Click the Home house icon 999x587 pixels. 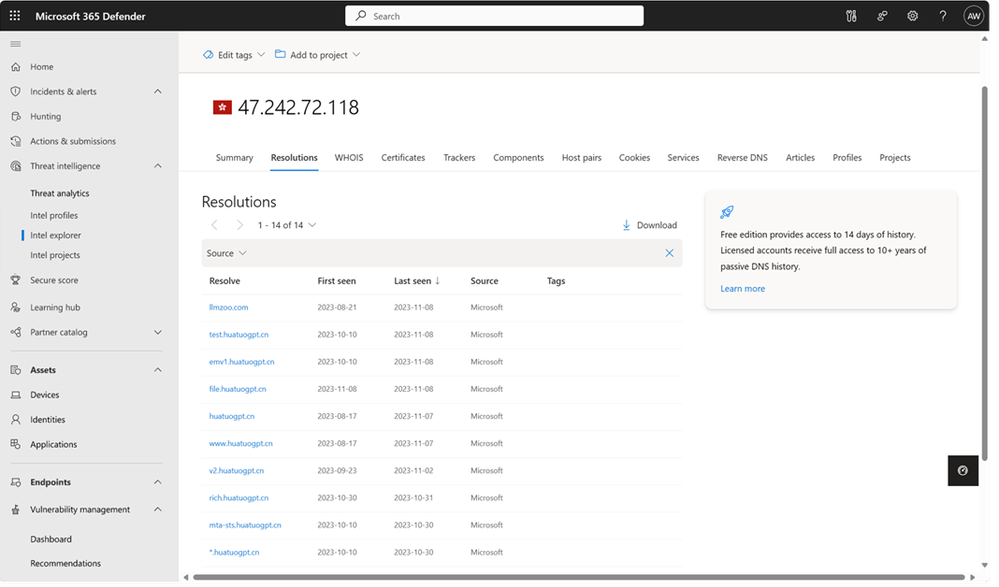coord(16,67)
